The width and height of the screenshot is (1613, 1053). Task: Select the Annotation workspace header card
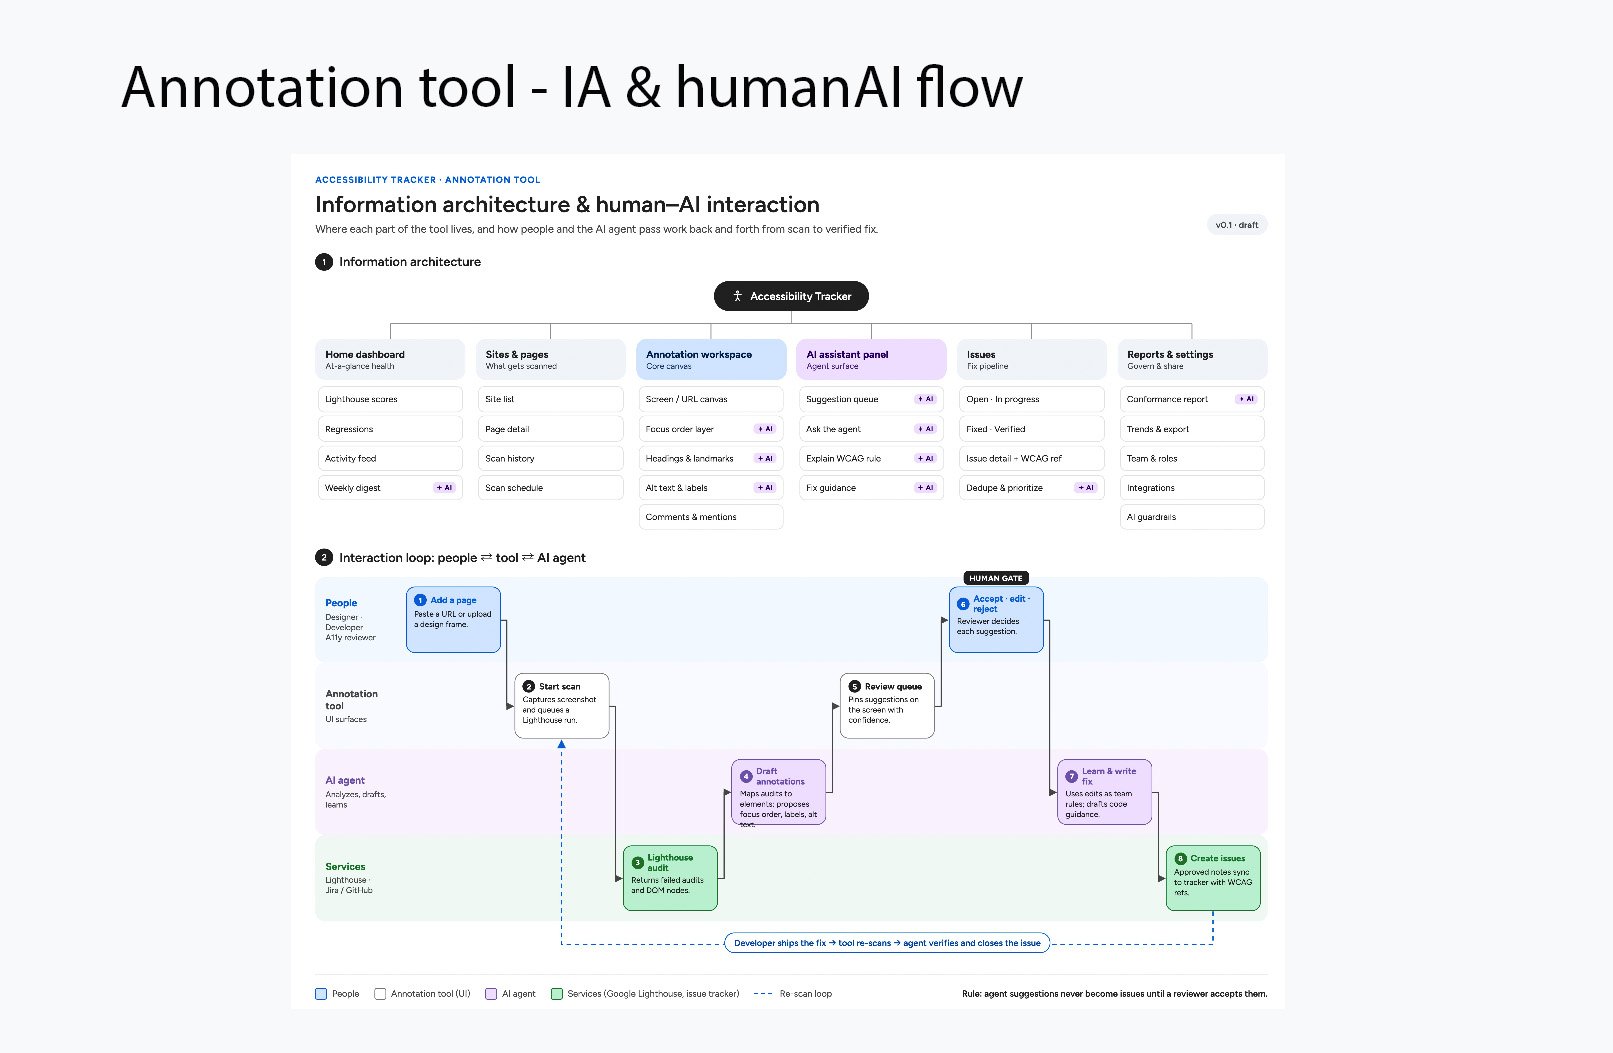[711, 360]
